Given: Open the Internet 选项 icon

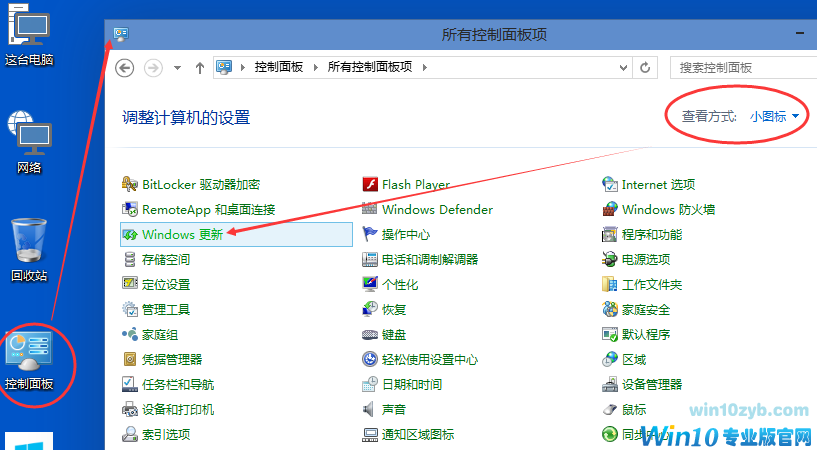Looking at the screenshot, I should click(x=610, y=184).
